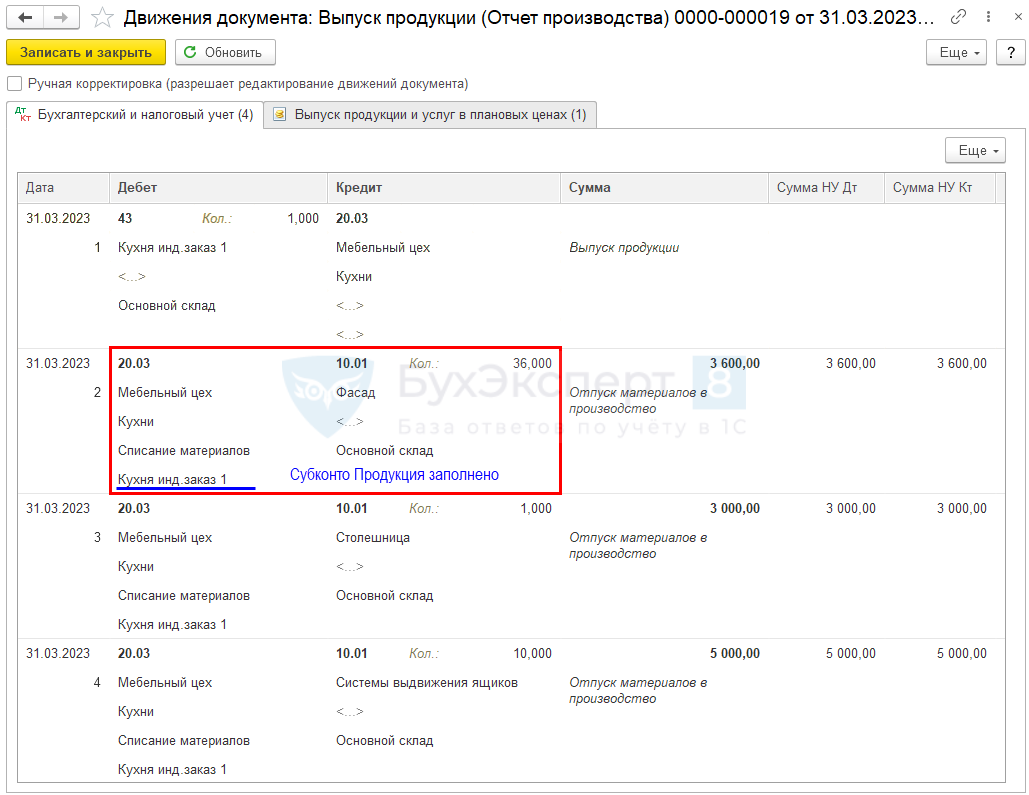Open the top Еще dropdown menu
This screenshot has height=795, width=1029.
pos(956,53)
